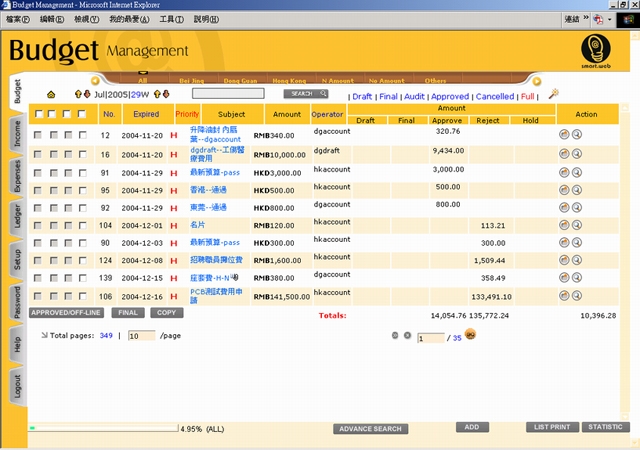Tick the first checkbox in row No. 104
The image size is (640, 450).
click(x=38, y=225)
